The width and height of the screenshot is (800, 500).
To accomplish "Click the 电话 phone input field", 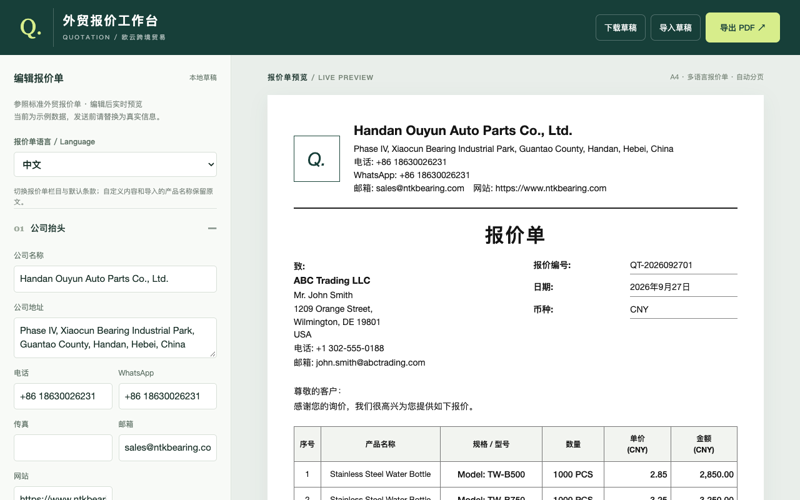I will (63, 396).
